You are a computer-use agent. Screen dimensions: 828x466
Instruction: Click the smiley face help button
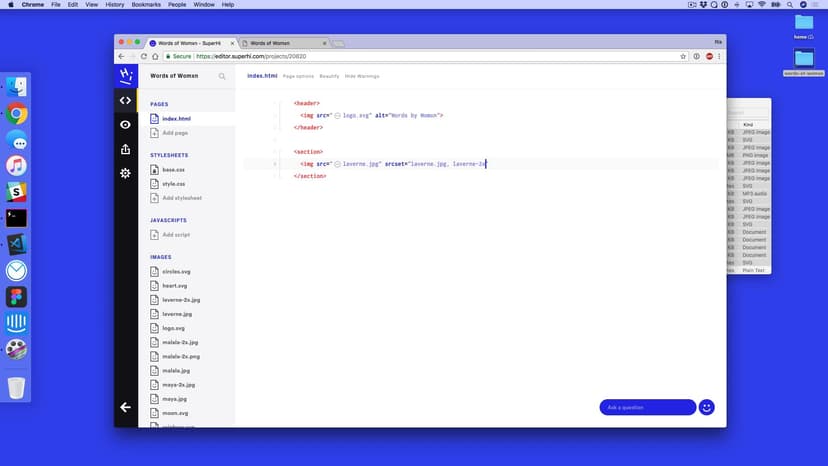pyautogui.click(x=706, y=407)
